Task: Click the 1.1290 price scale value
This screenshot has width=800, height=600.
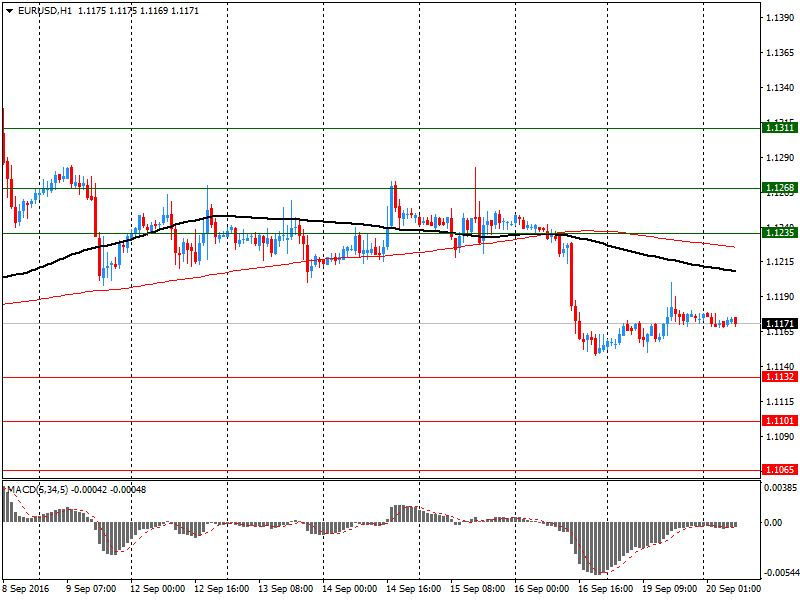Action: point(780,158)
